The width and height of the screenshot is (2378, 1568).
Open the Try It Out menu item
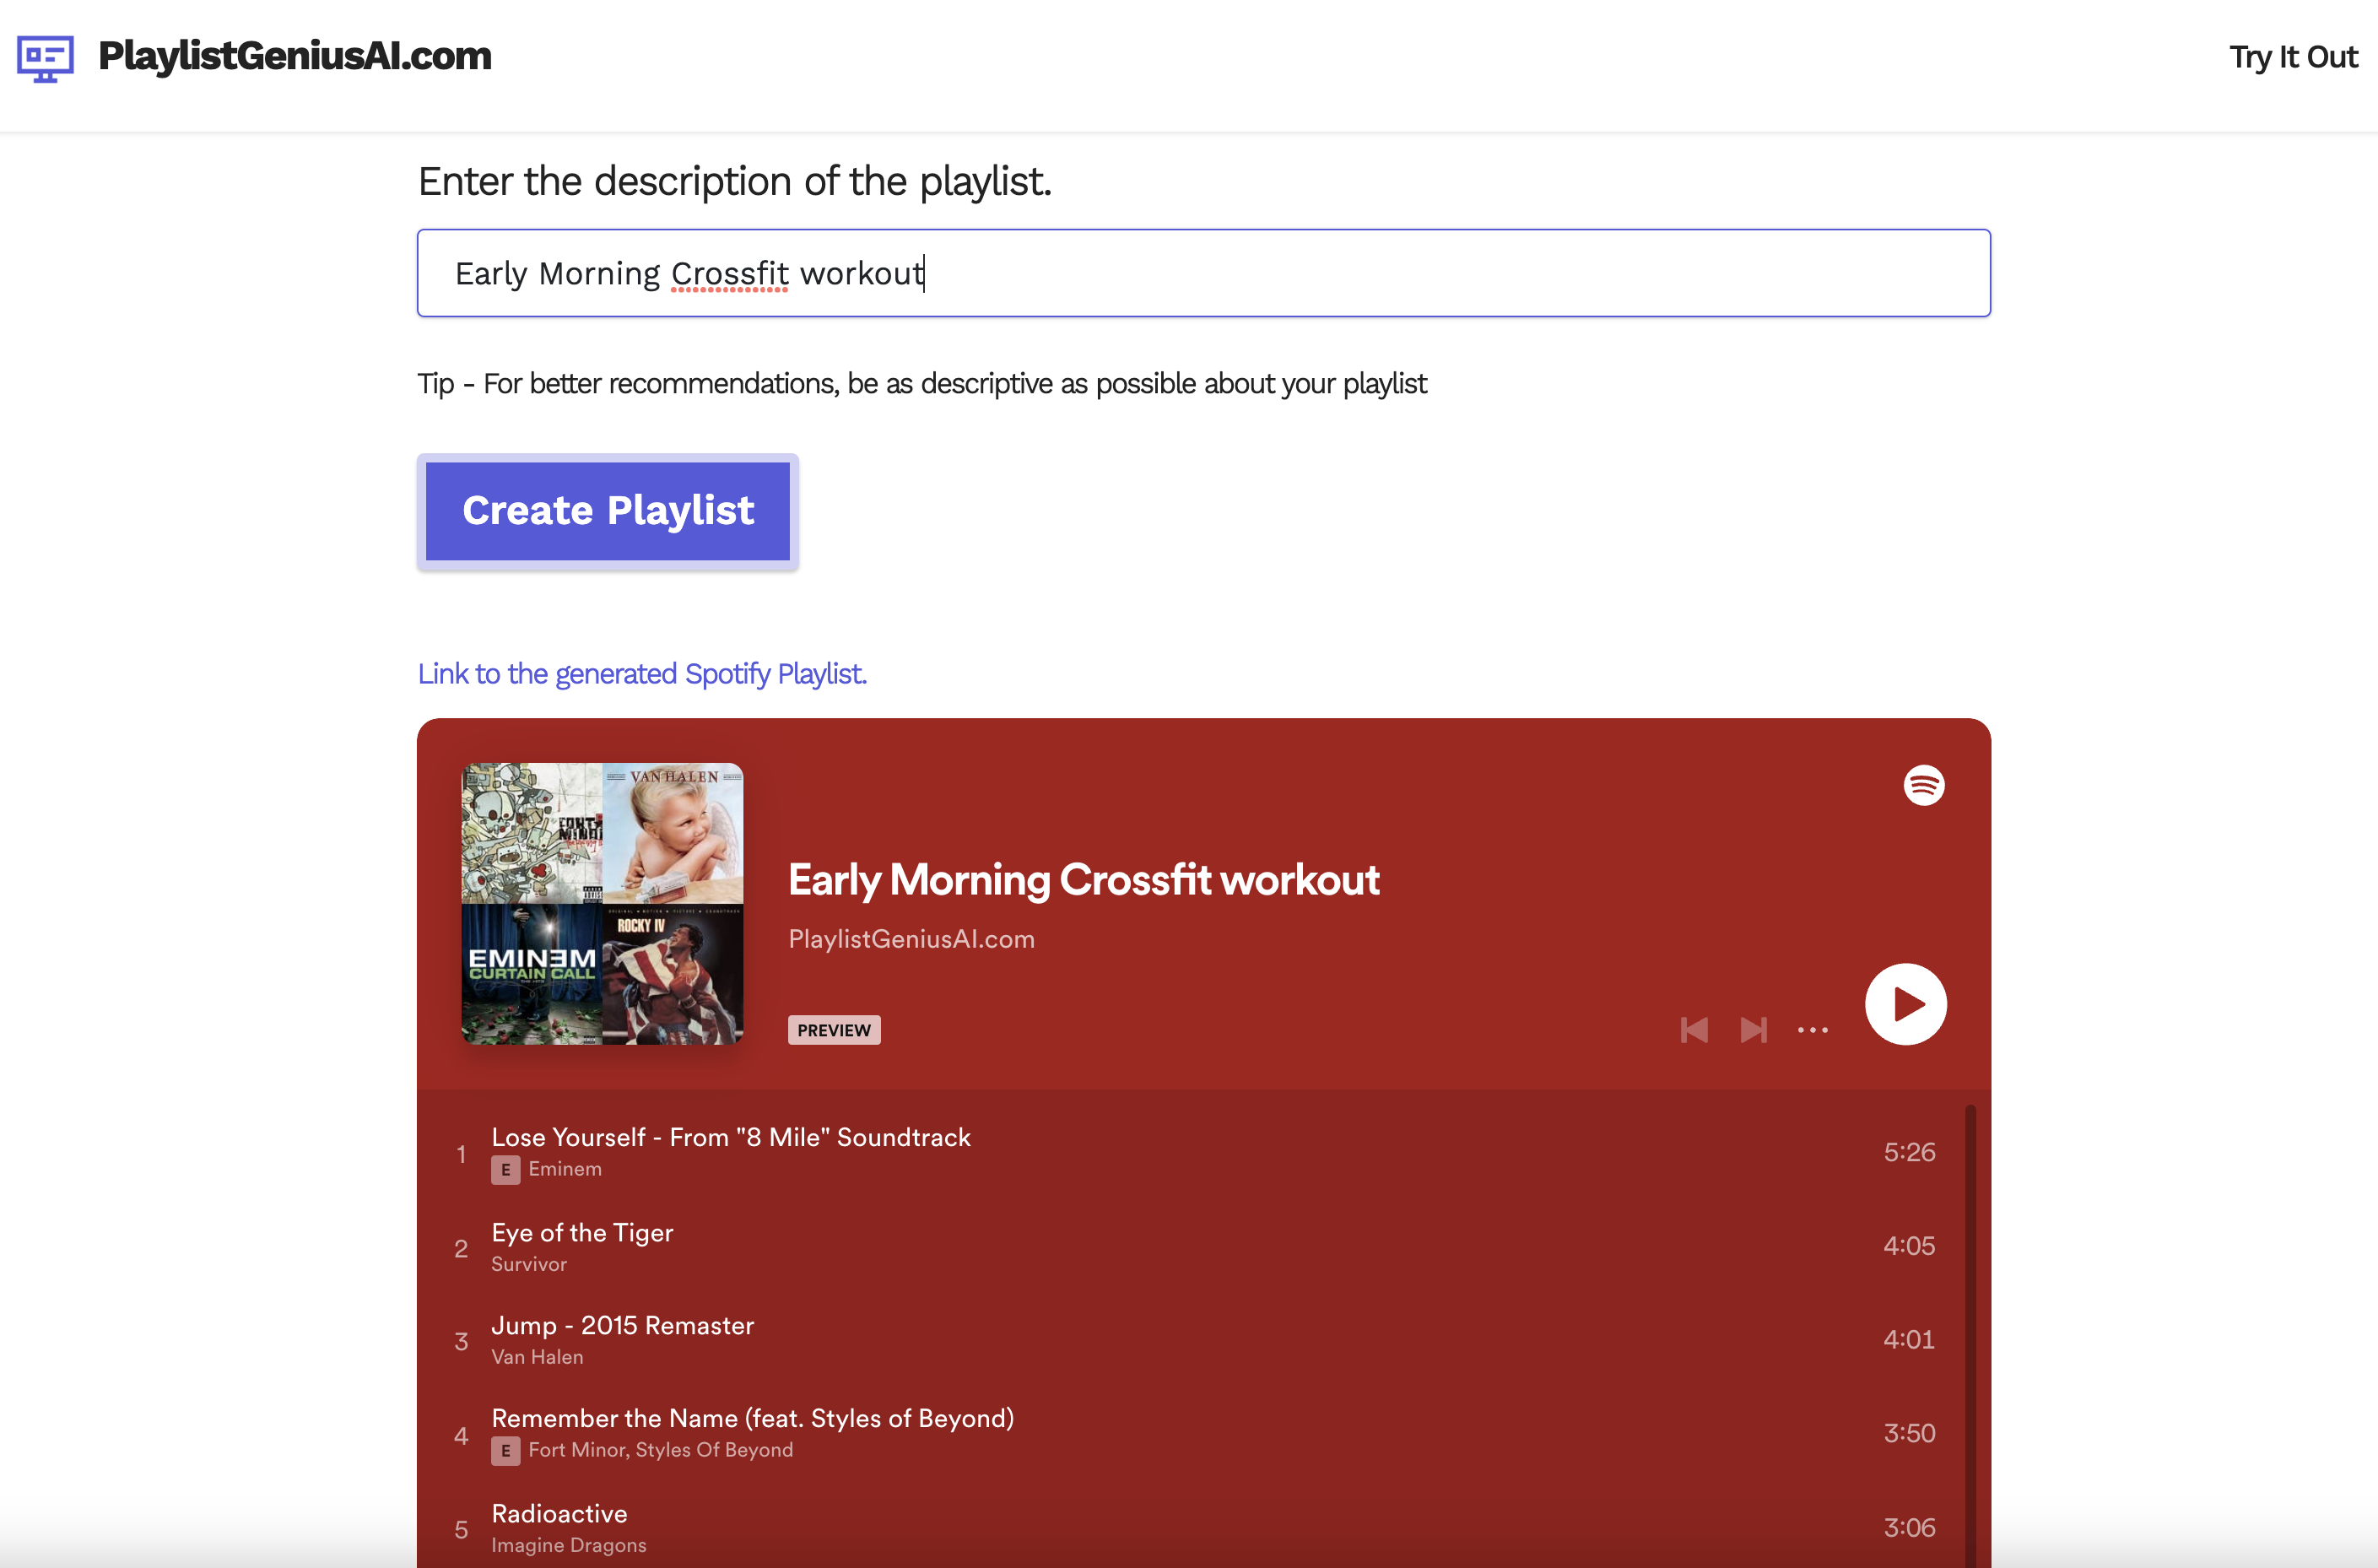(x=2293, y=57)
